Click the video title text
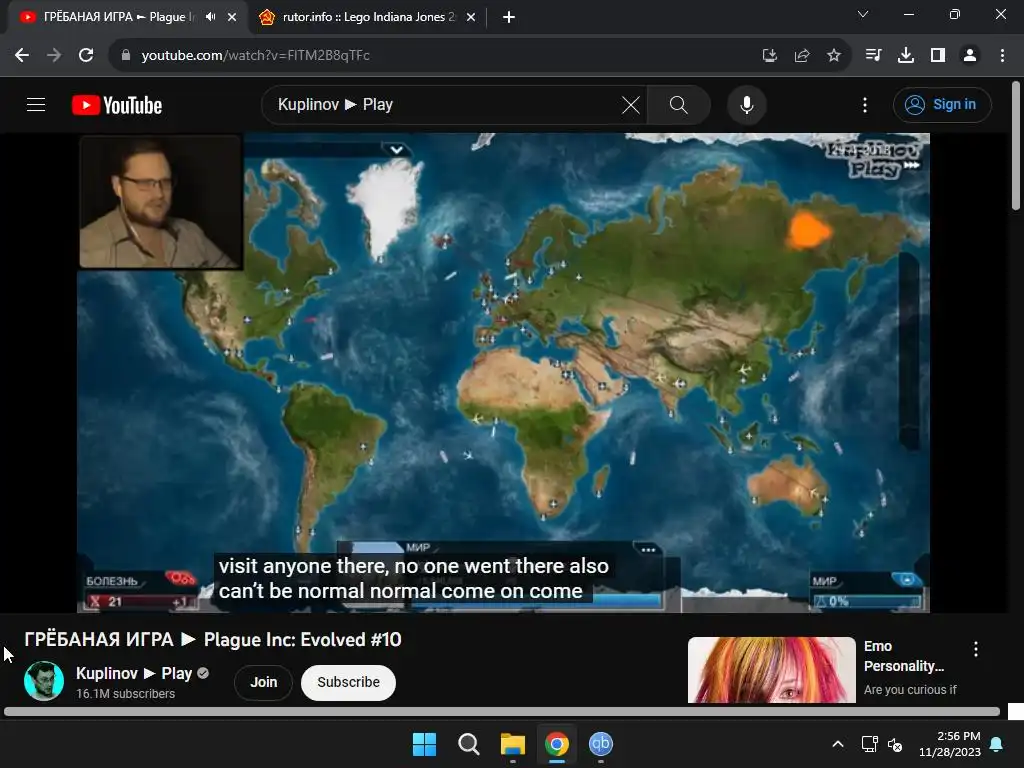This screenshot has width=1024, height=768. click(213, 639)
